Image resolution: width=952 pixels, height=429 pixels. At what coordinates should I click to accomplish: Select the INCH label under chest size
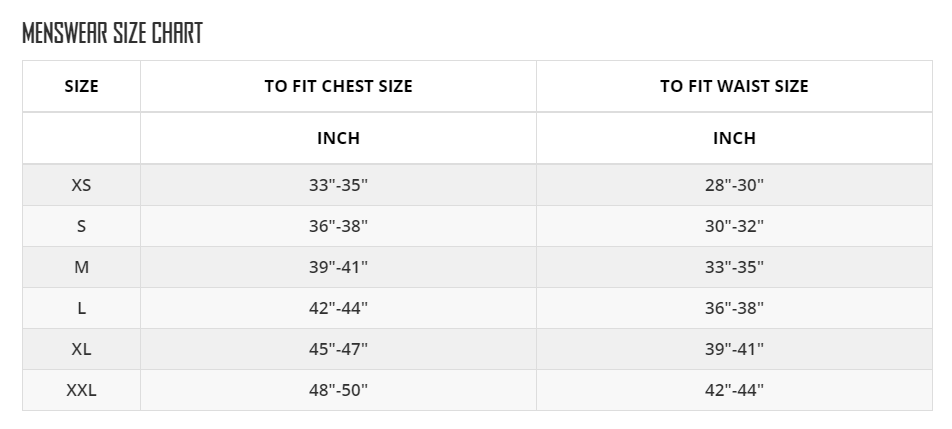[338, 138]
